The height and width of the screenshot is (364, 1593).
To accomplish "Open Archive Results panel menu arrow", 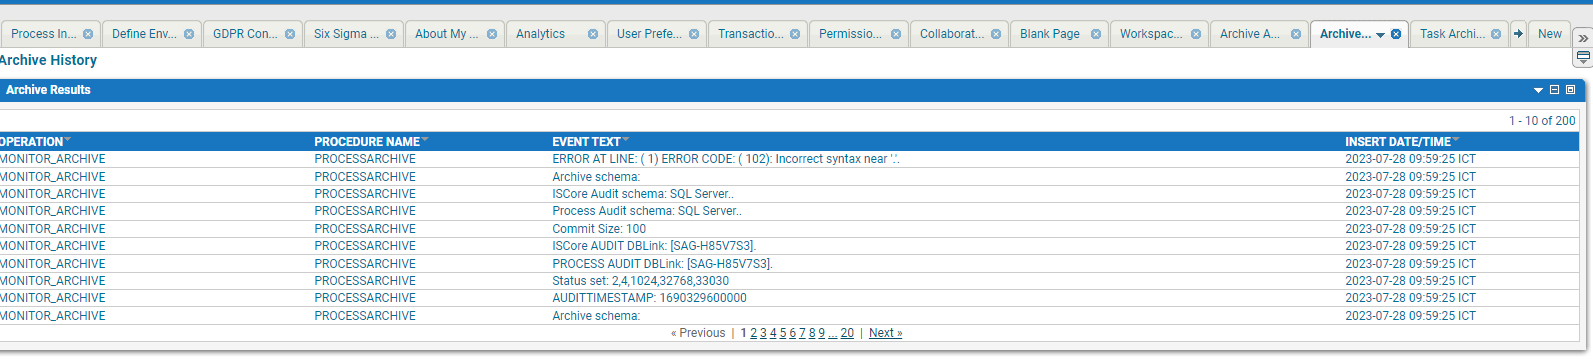I will click(1538, 90).
